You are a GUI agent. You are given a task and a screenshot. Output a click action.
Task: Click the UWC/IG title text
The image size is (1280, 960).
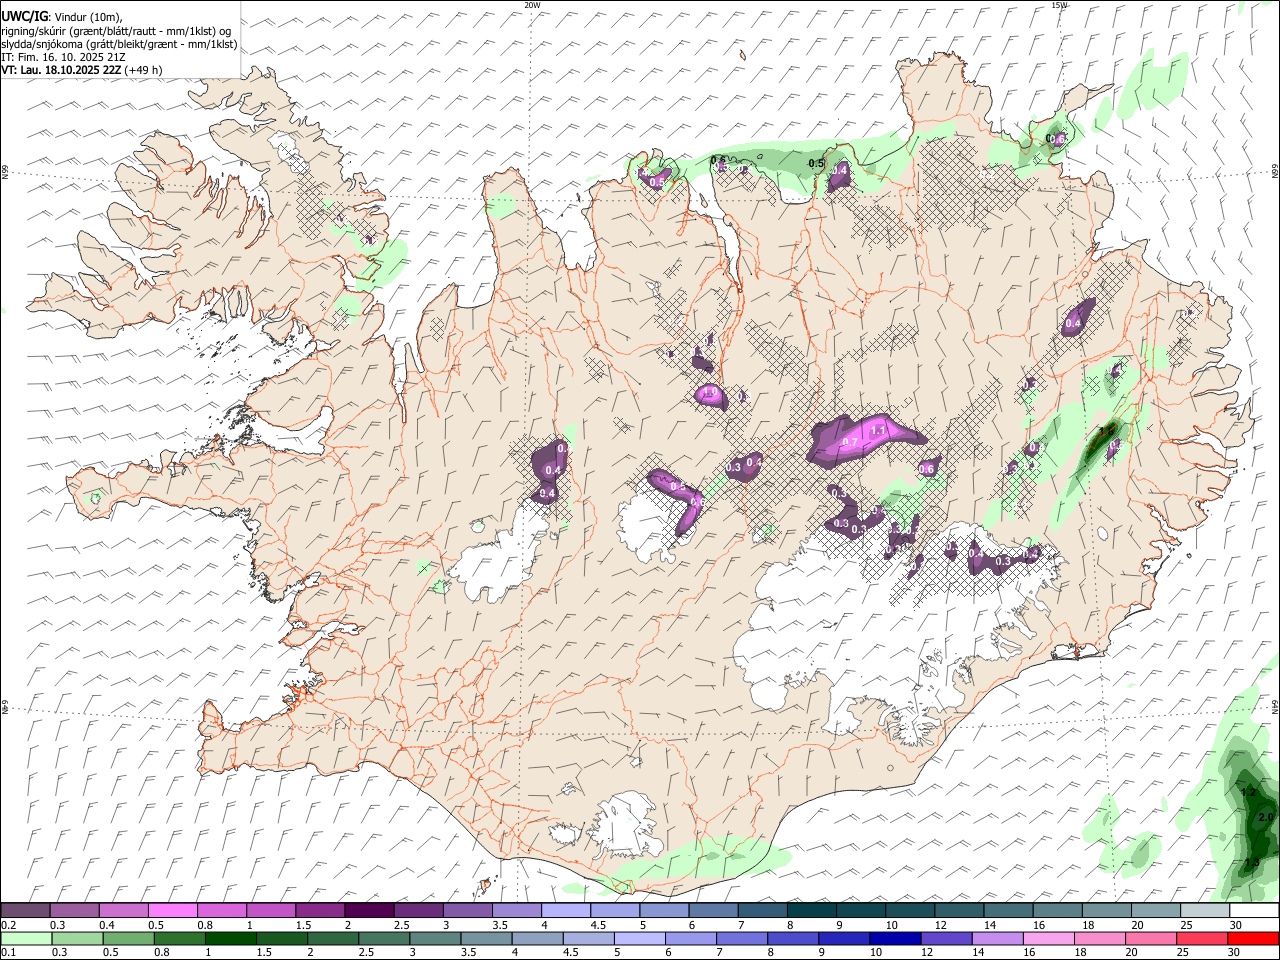coord(23,17)
